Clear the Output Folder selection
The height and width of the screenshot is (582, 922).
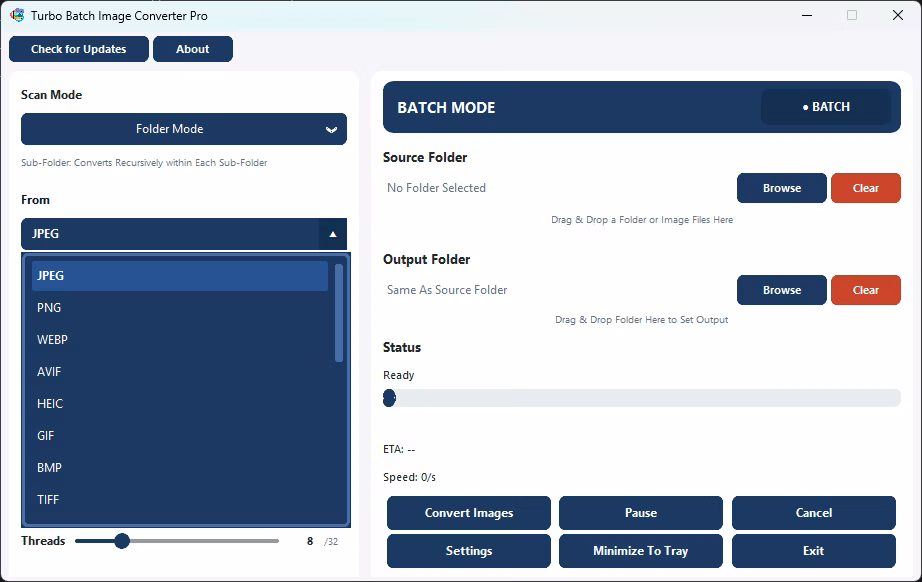[866, 290]
